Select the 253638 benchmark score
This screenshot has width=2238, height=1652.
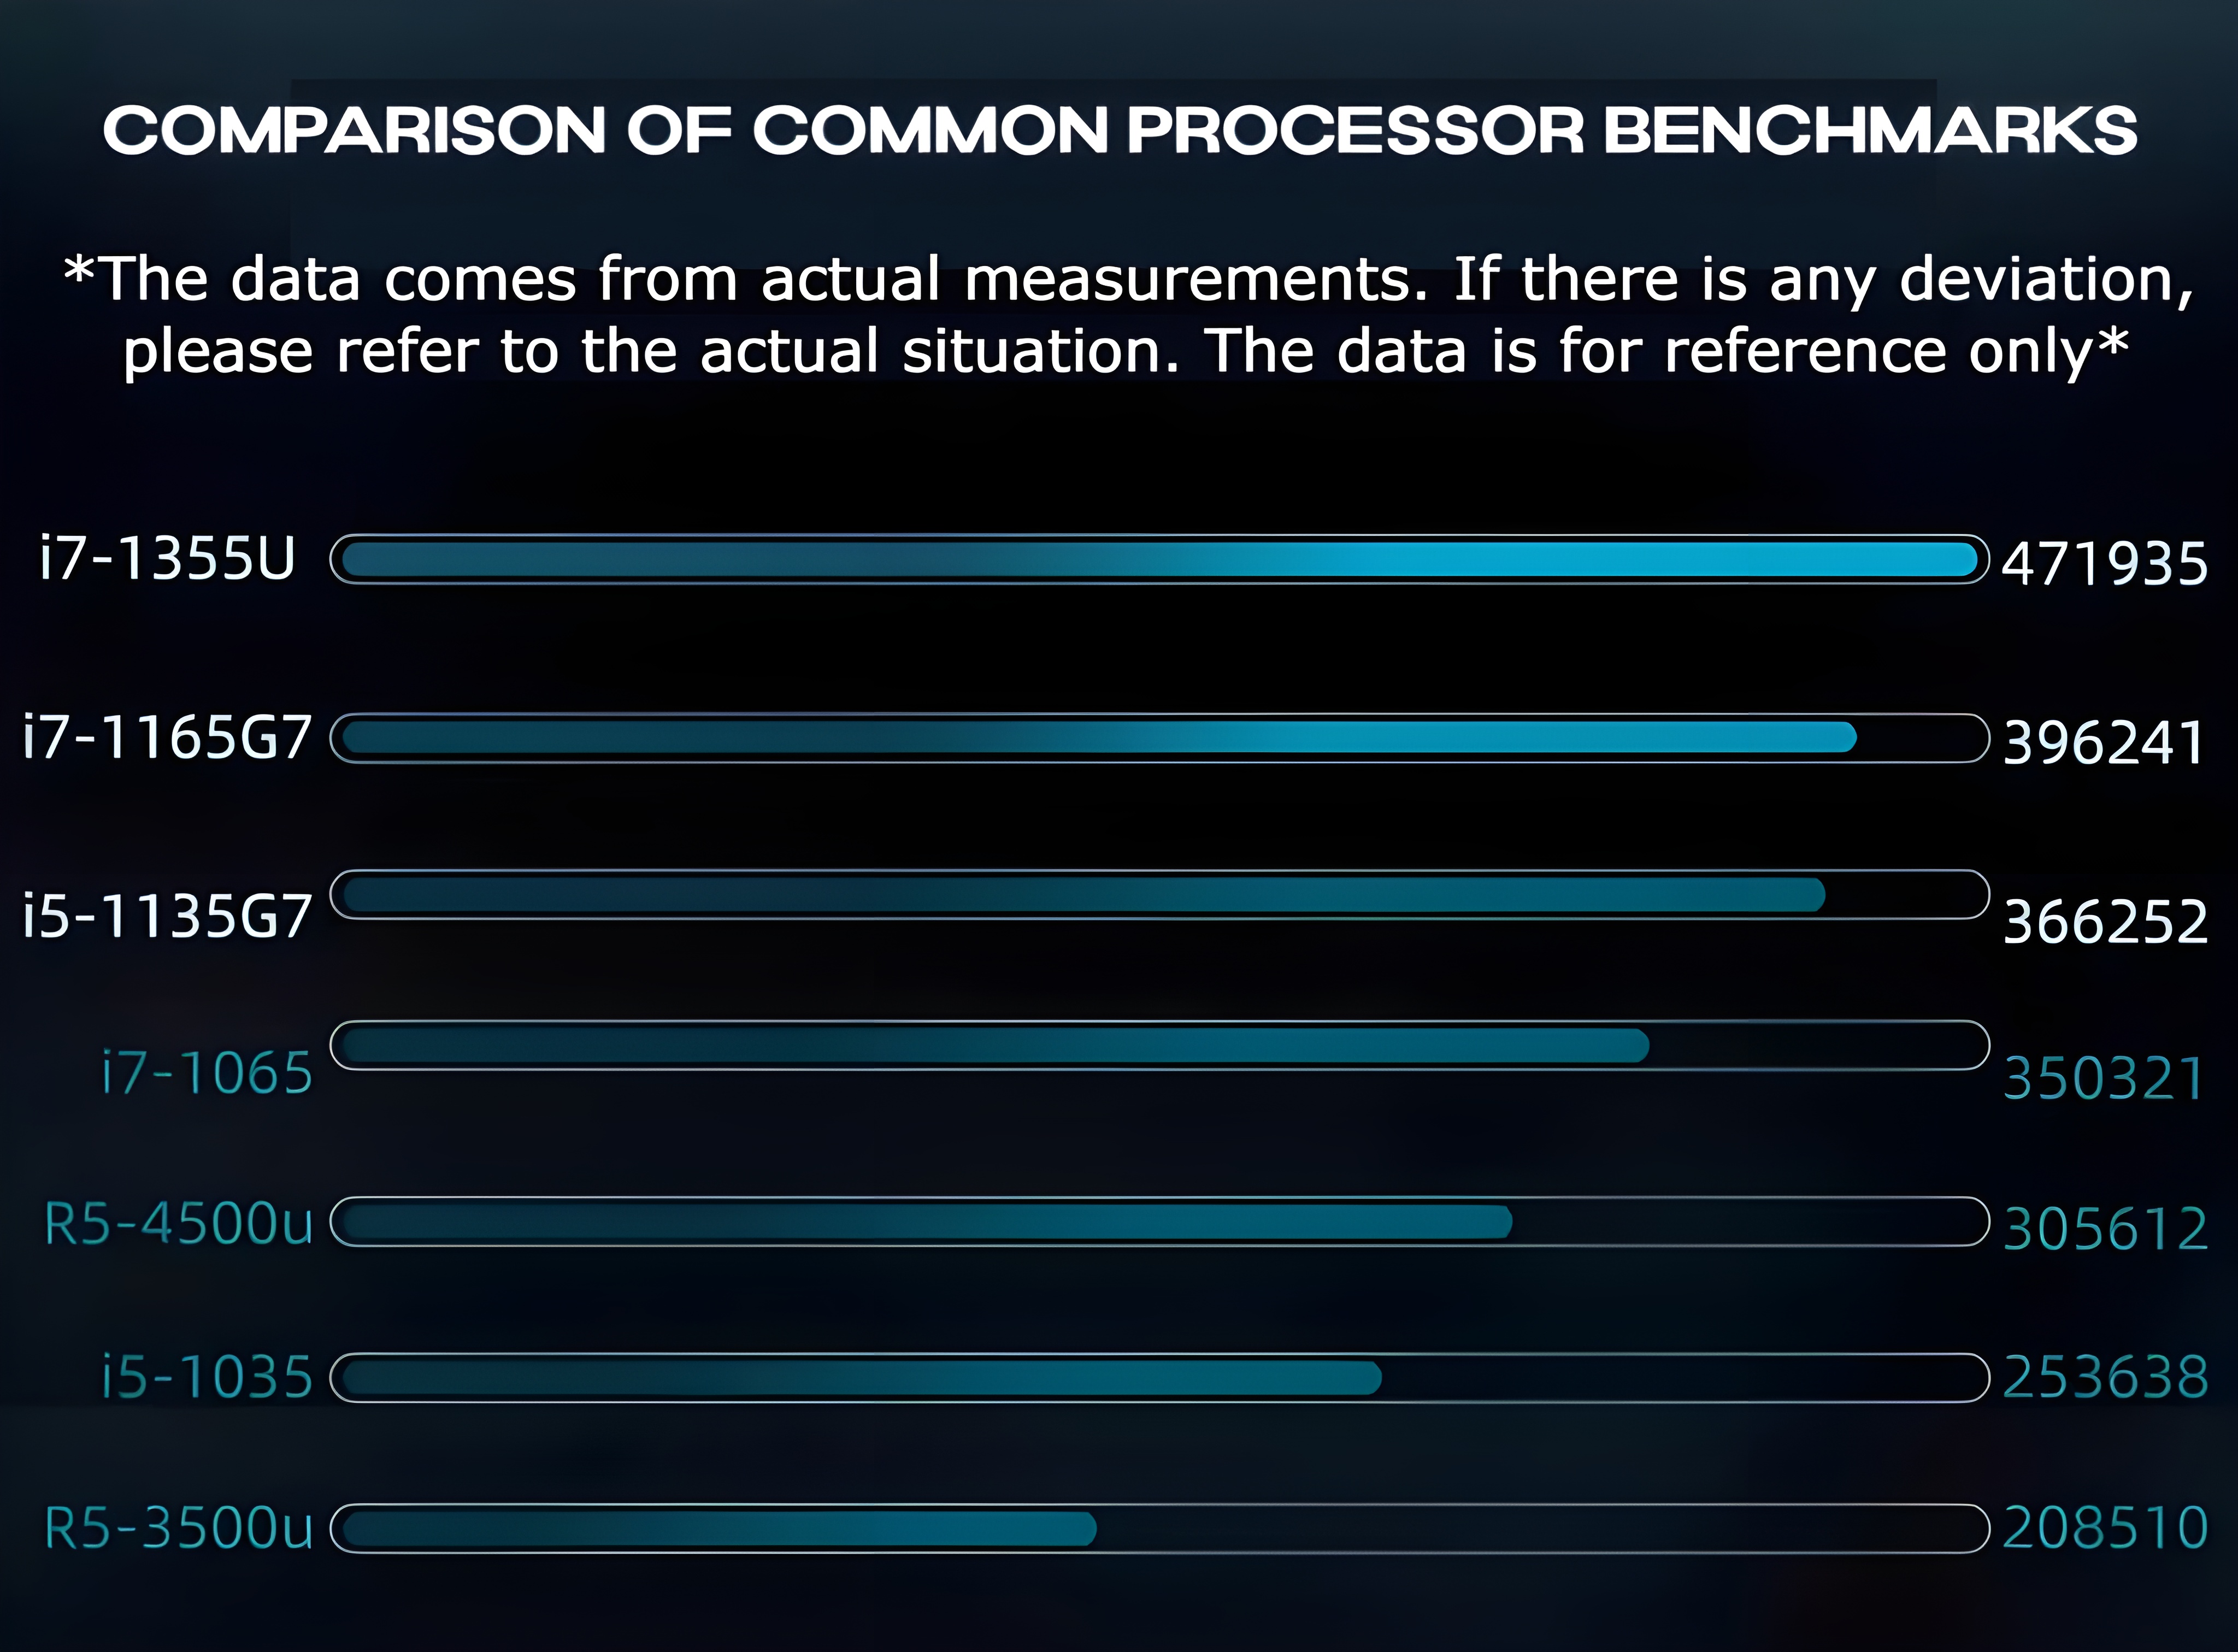pyautogui.click(x=2104, y=1377)
